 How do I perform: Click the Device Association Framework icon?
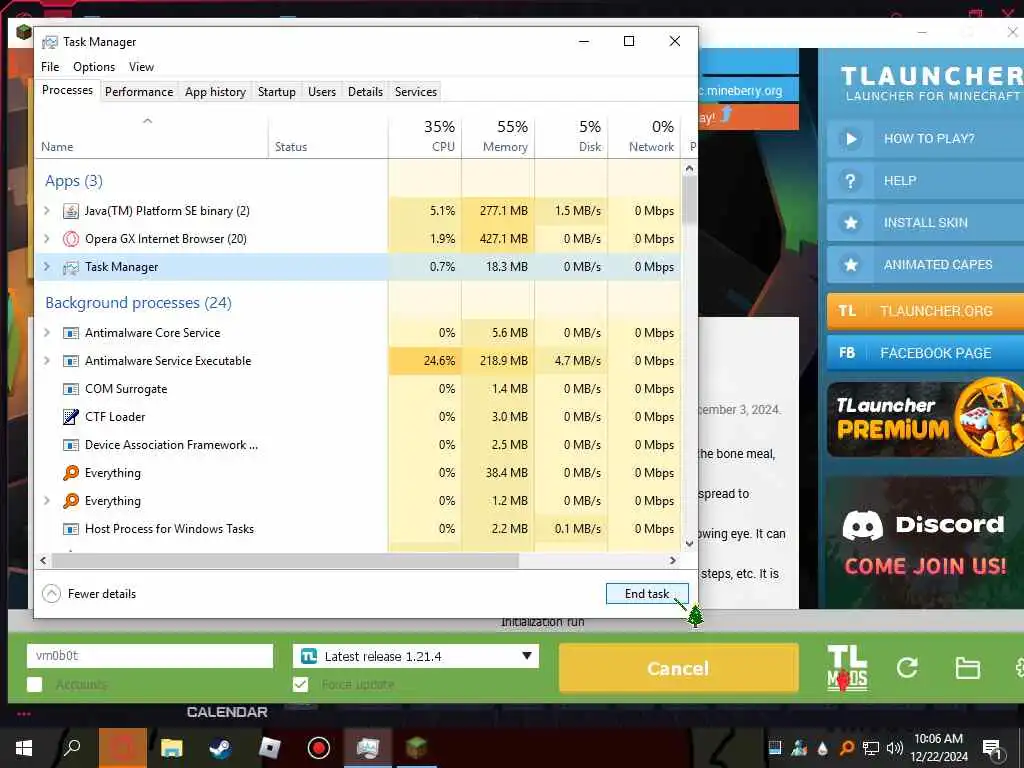pyautogui.click(x=71, y=445)
